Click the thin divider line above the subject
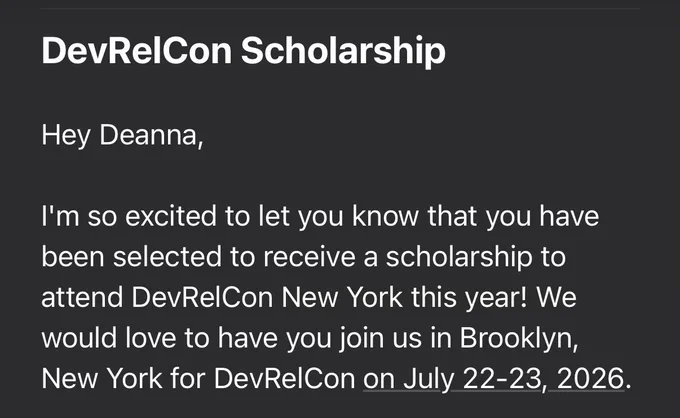Viewport: 680px width, 418px height. [340, 8]
